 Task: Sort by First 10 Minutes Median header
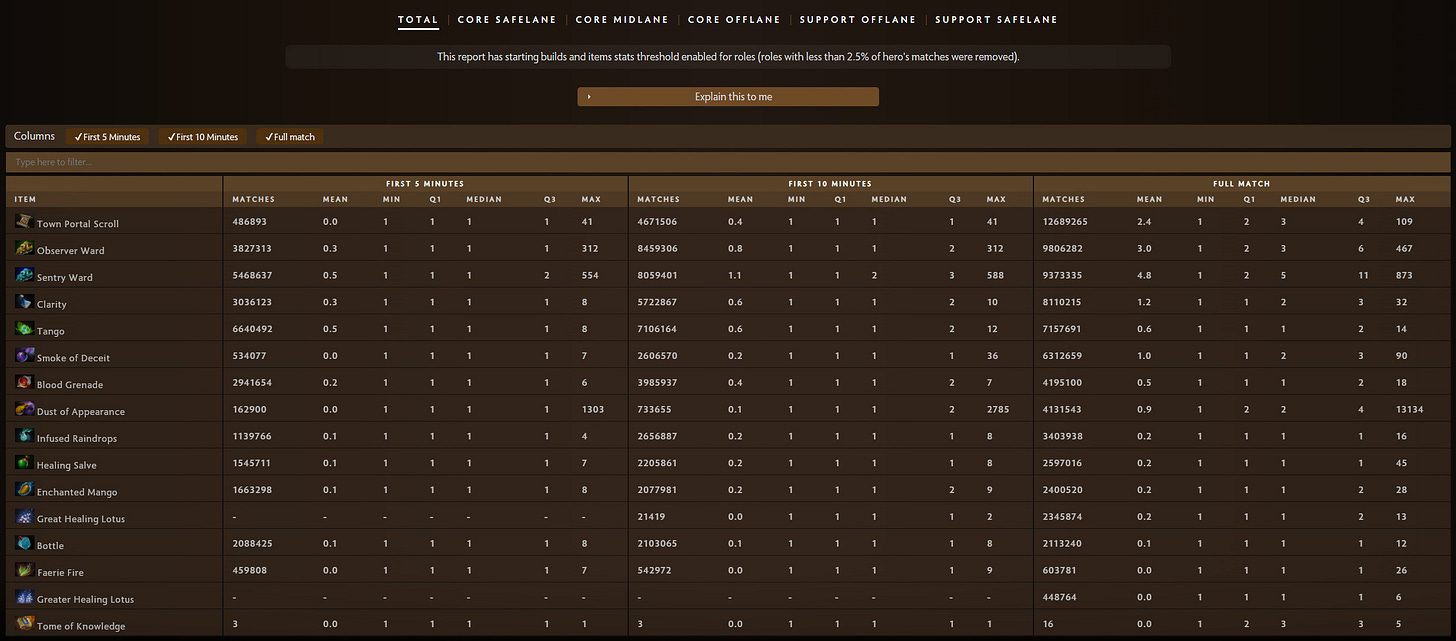click(889, 199)
